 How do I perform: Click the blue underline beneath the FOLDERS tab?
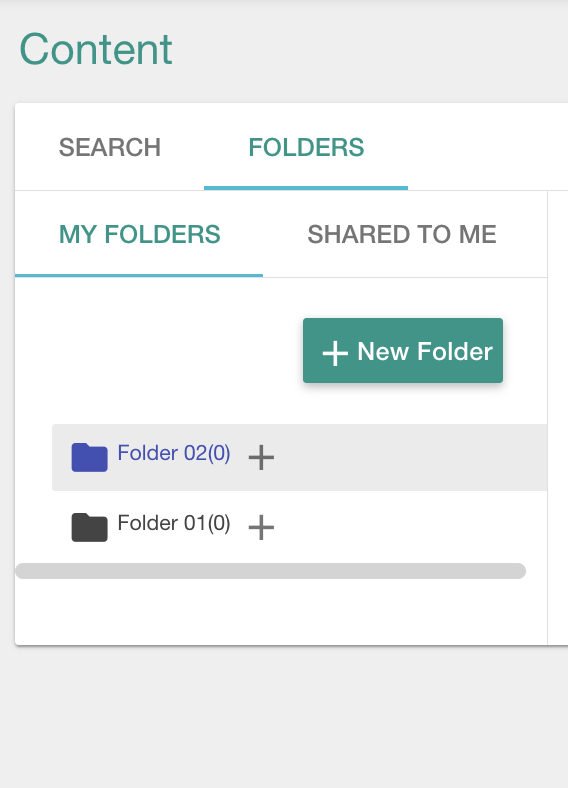click(x=306, y=188)
